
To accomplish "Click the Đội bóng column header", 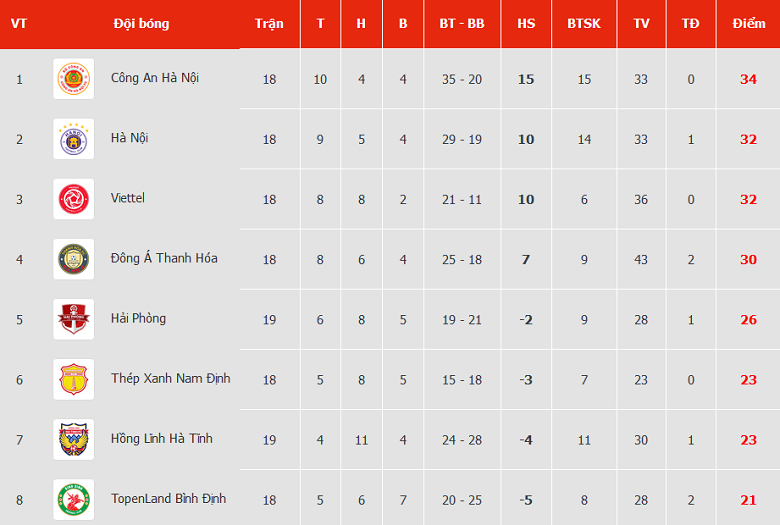I will tap(141, 23).
